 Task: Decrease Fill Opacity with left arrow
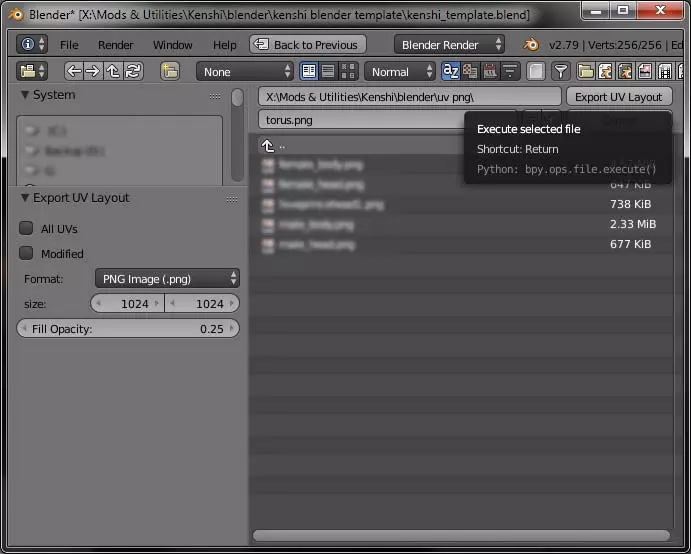pos(24,329)
